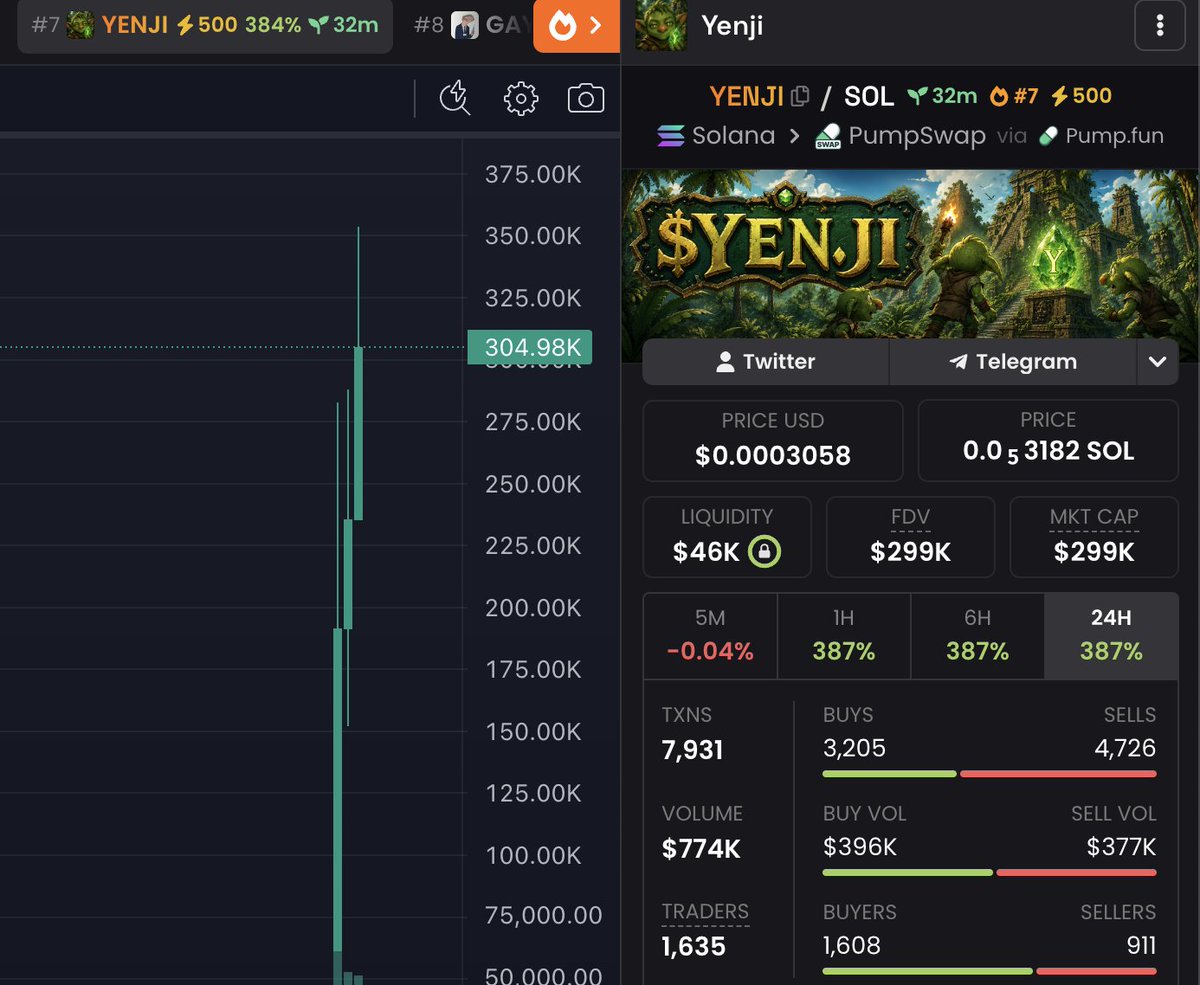
Task: Click the buy volume ratio bar
Action: coord(990,873)
